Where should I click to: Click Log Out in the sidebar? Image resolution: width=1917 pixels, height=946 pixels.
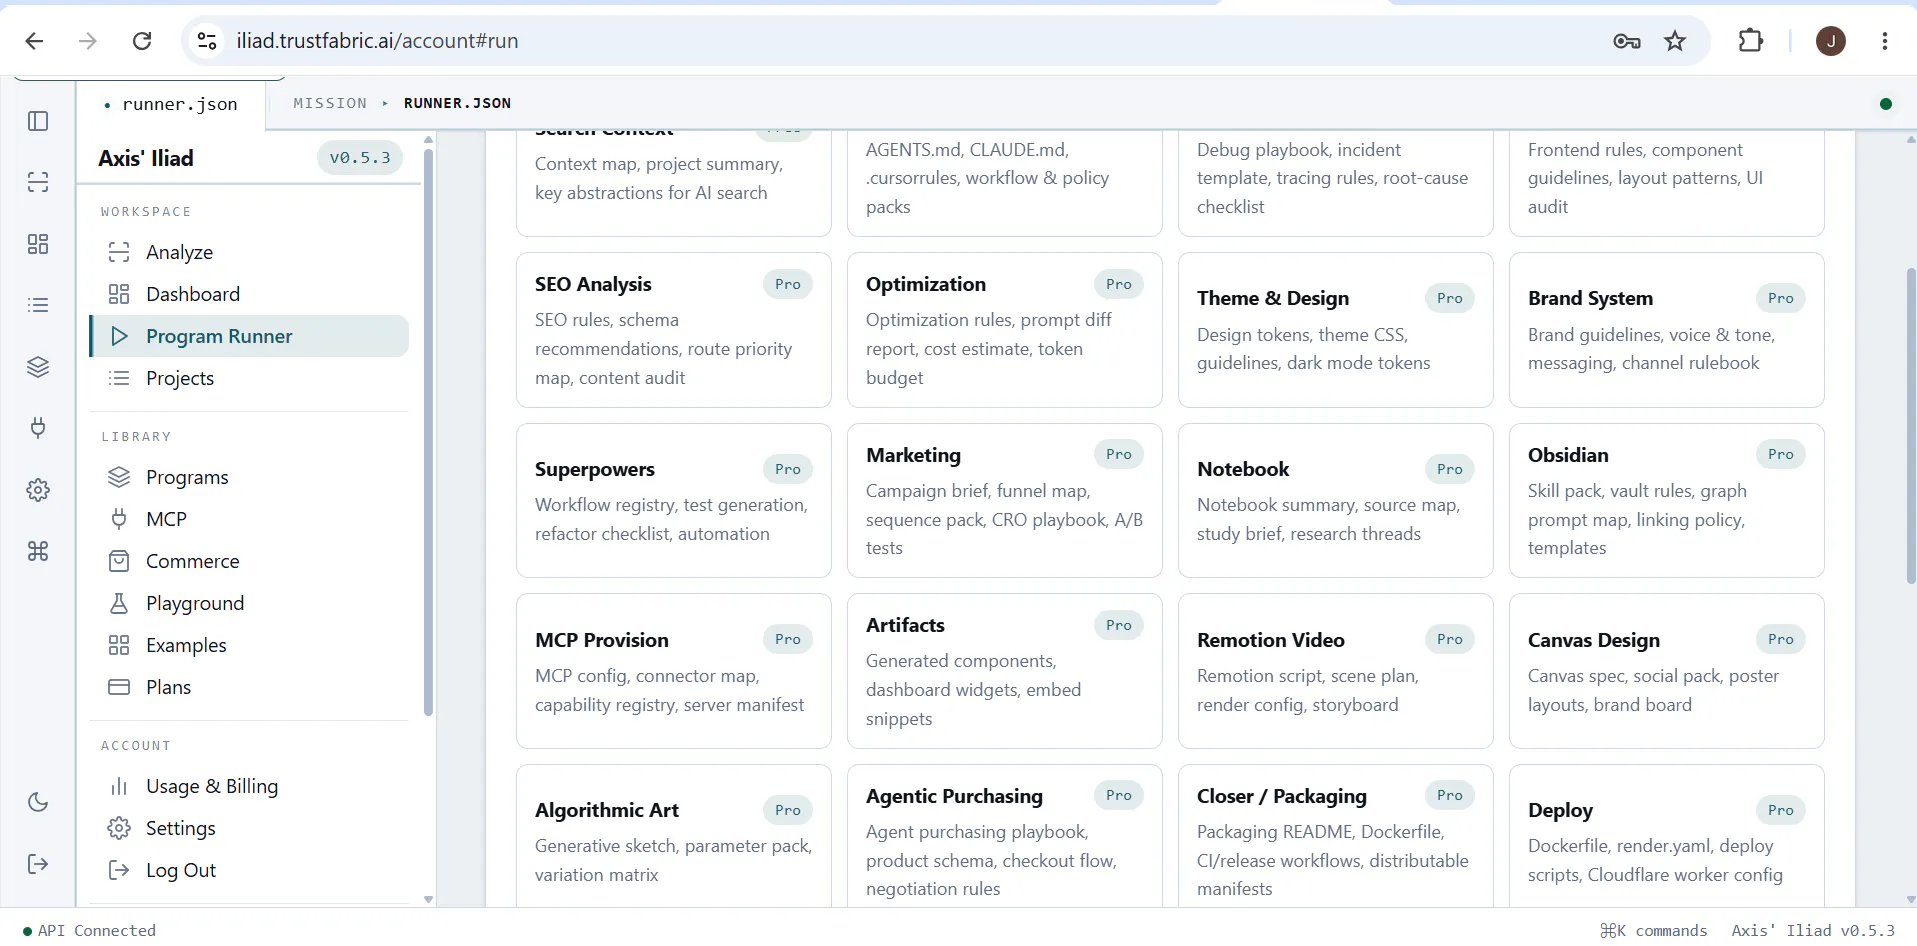pos(249,870)
